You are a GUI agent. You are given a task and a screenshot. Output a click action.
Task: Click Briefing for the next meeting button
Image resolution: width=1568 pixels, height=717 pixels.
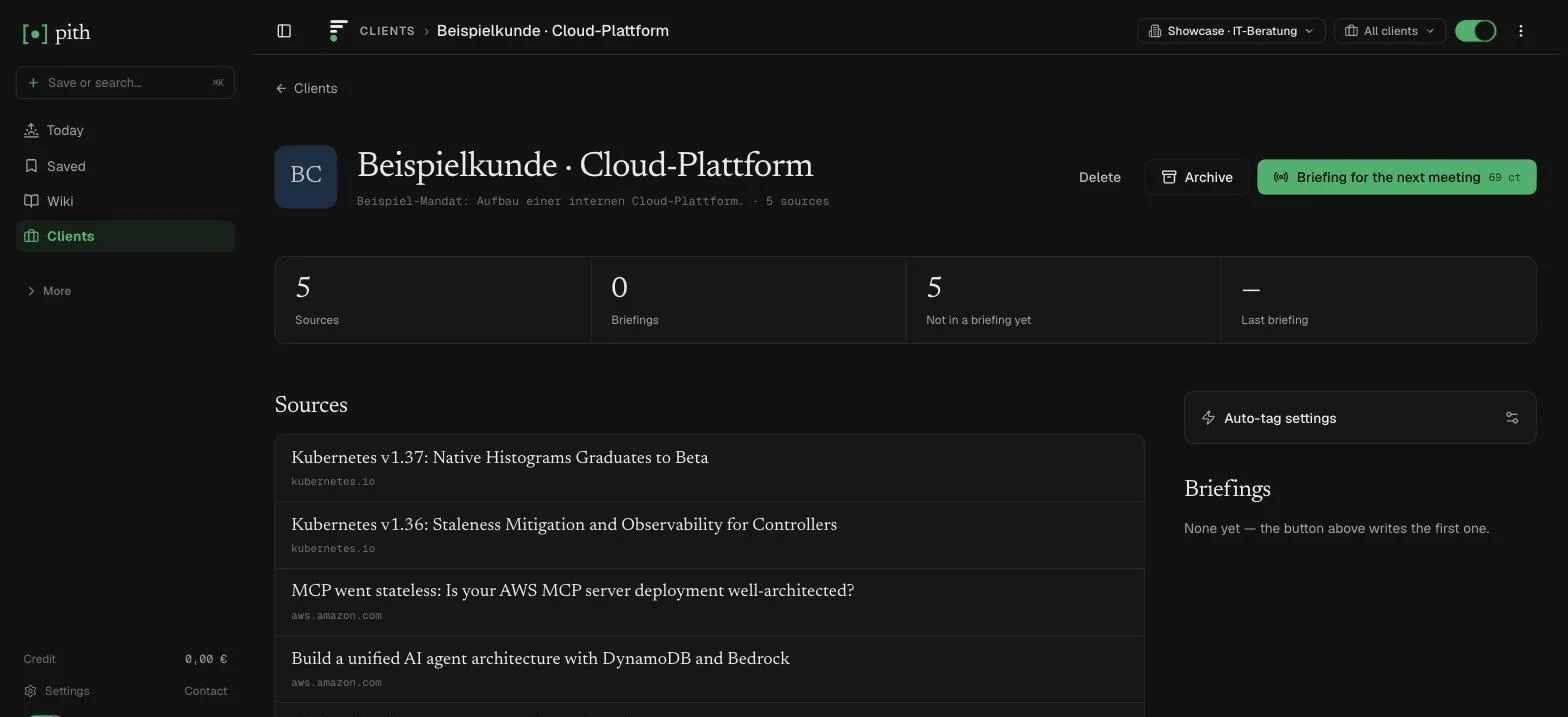point(1396,177)
